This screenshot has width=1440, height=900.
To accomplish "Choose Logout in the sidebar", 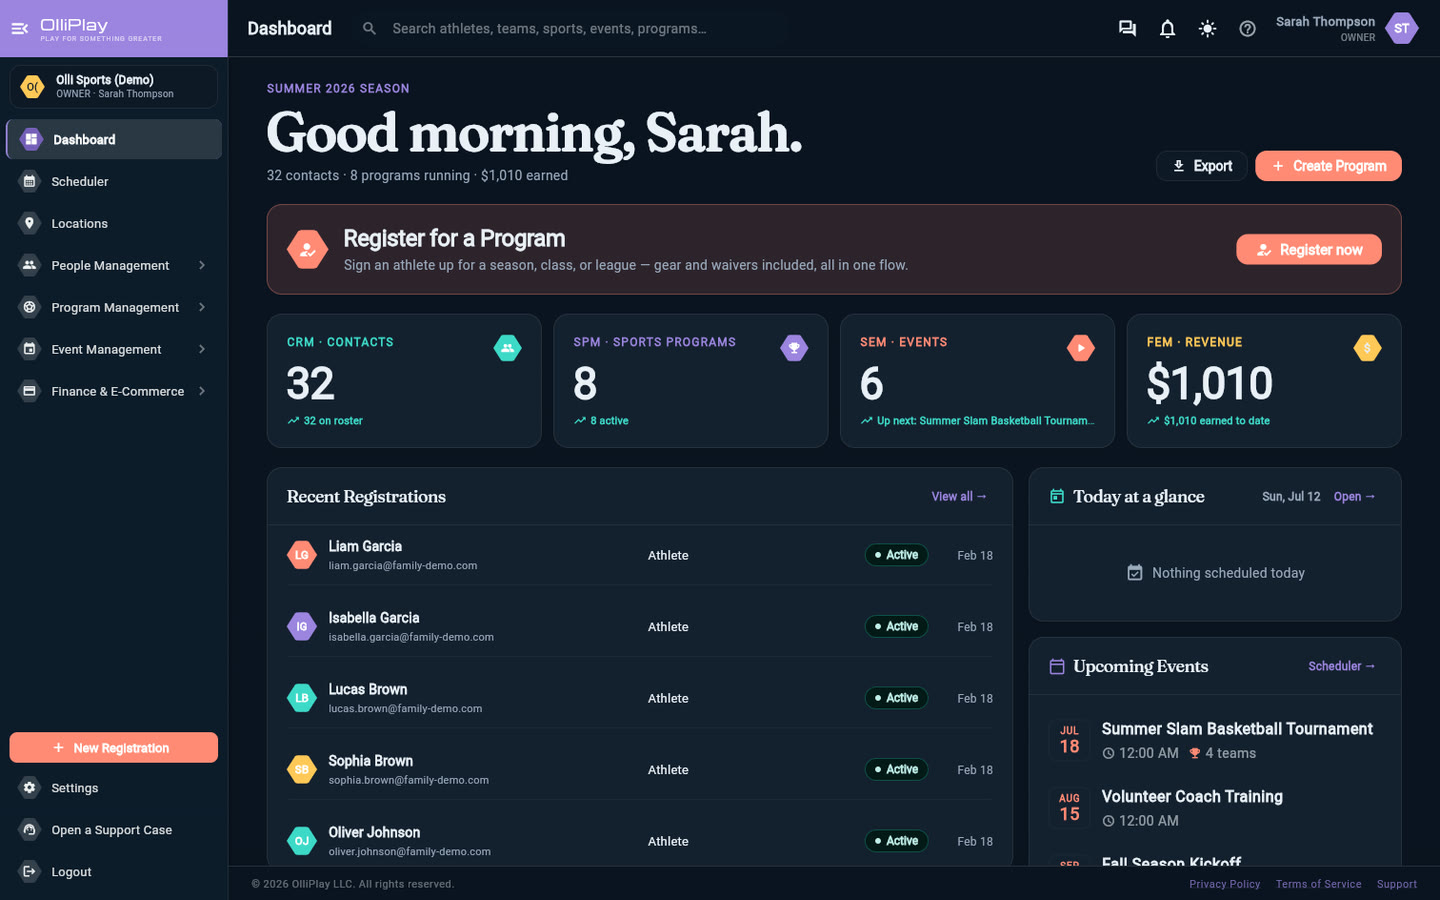I will 114,872.
